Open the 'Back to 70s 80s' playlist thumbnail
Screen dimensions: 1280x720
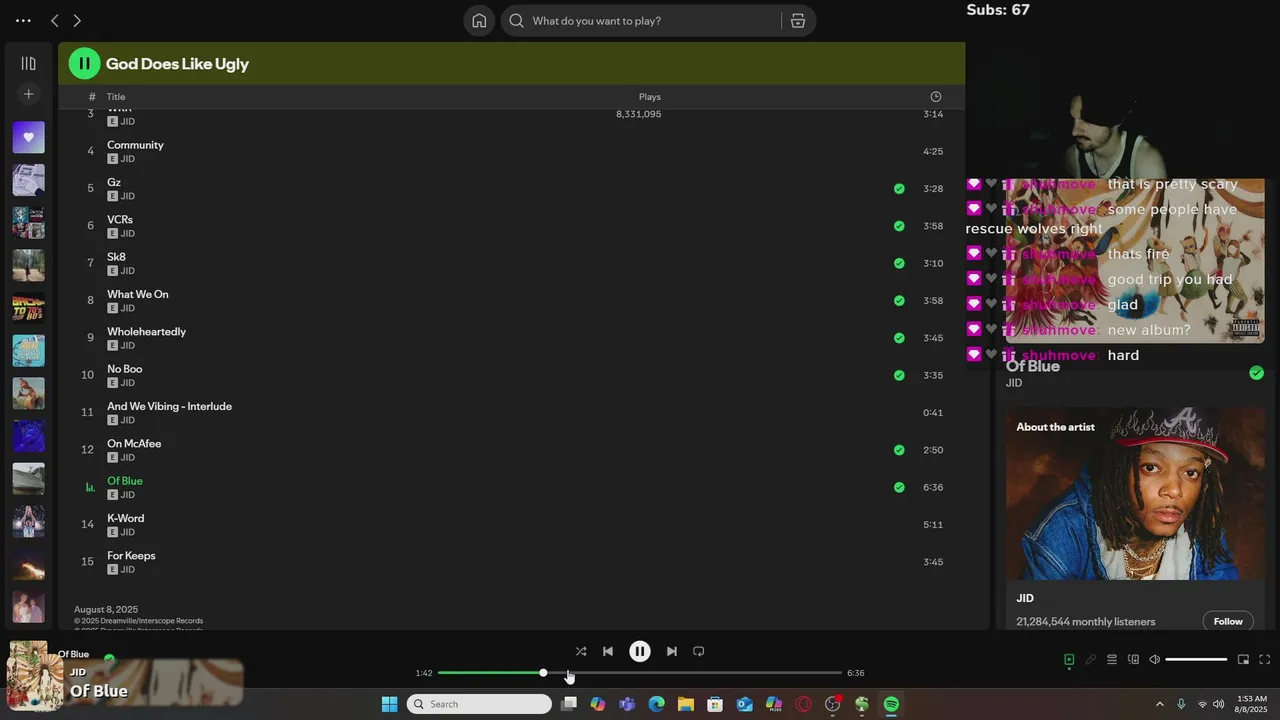click(28, 308)
